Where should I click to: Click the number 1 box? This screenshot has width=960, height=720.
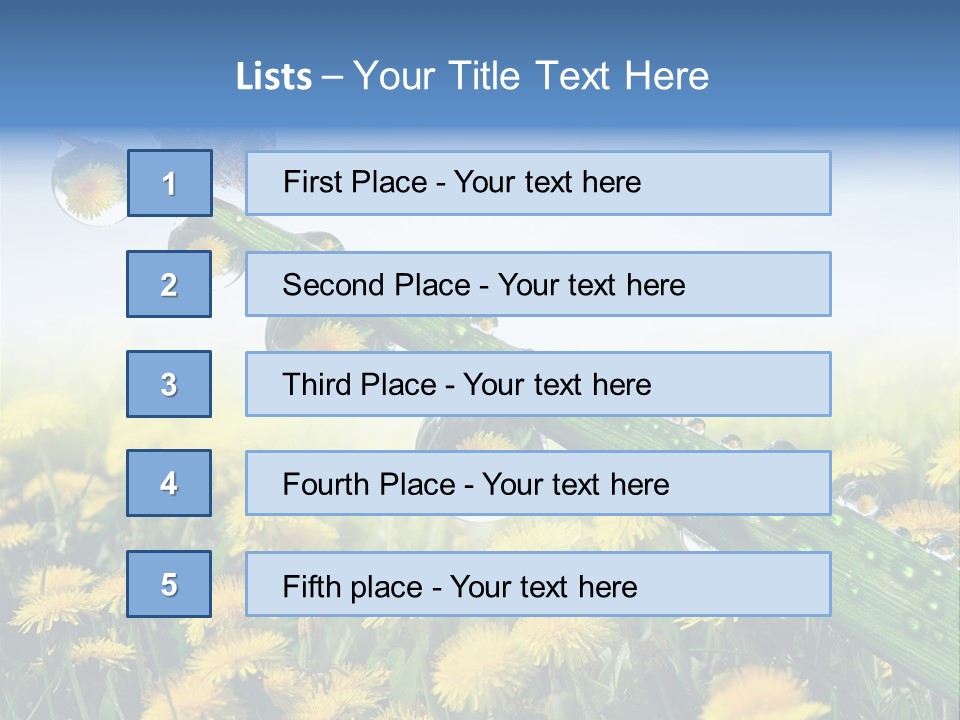(x=170, y=183)
